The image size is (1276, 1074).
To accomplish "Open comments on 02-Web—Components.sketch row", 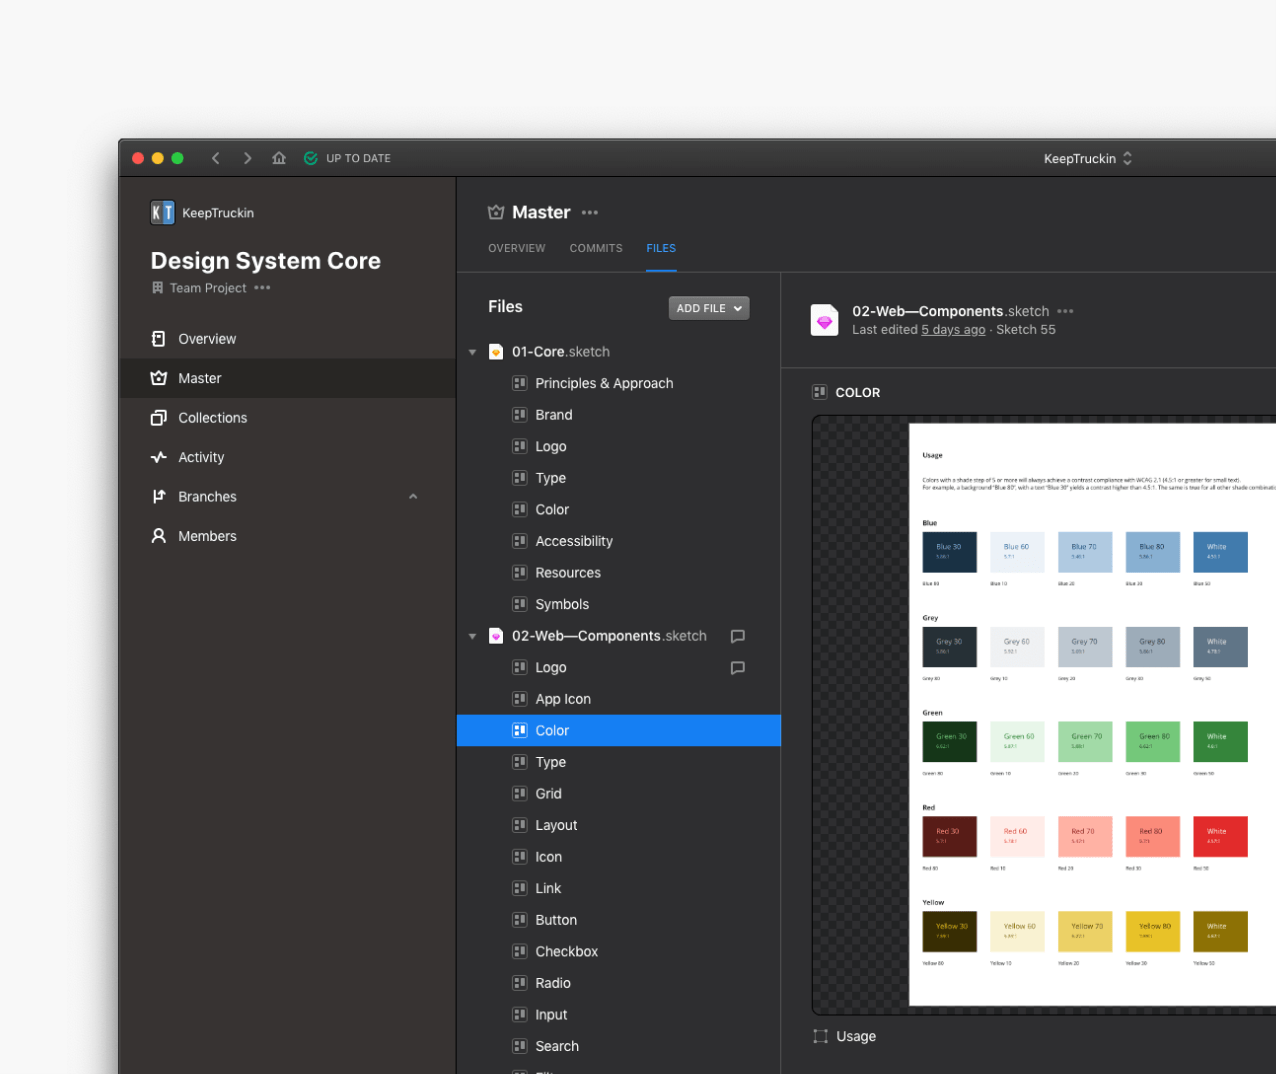I will pos(738,636).
